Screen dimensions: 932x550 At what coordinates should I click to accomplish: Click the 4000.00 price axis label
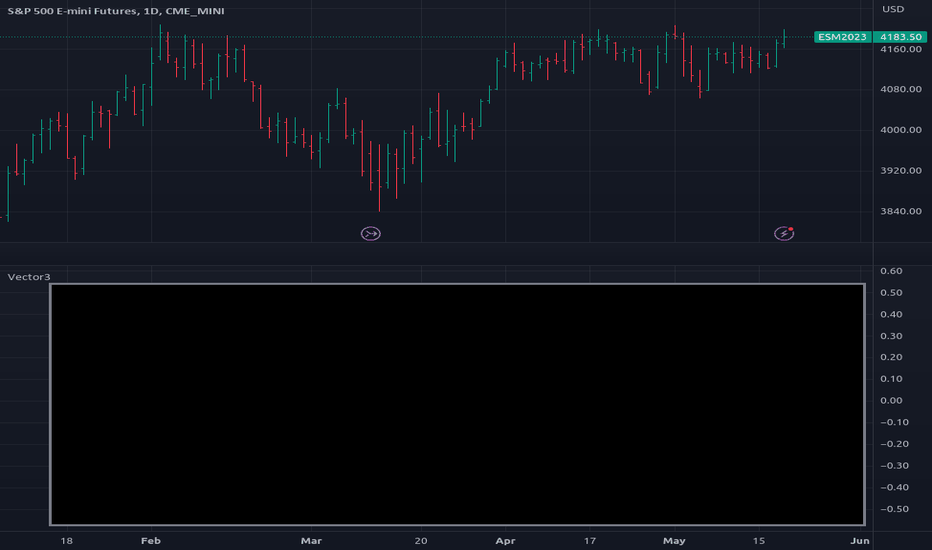coord(900,130)
